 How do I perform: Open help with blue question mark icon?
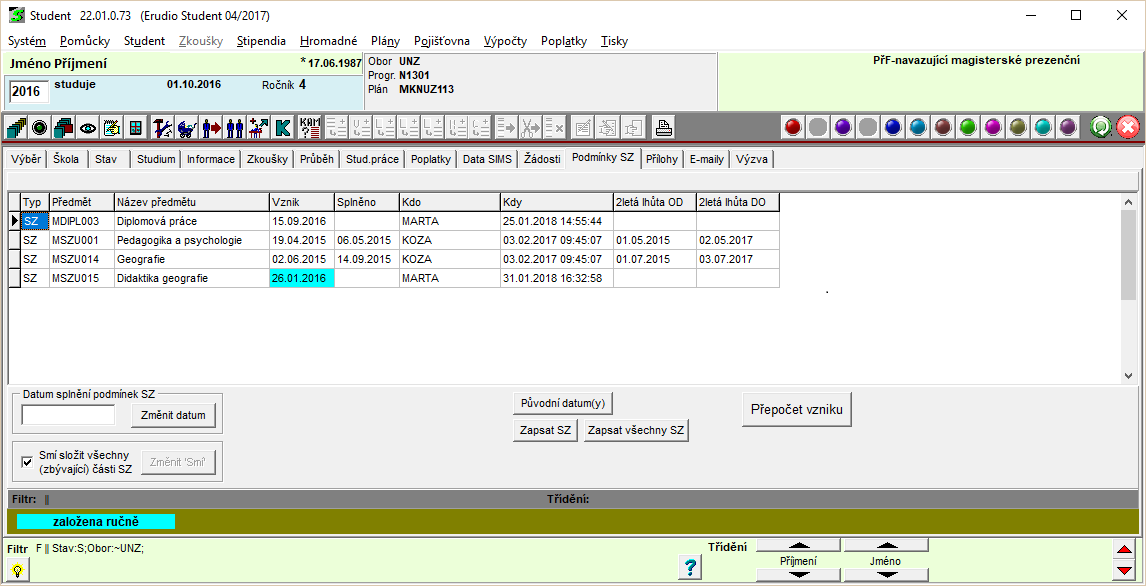[x=689, y=567]
